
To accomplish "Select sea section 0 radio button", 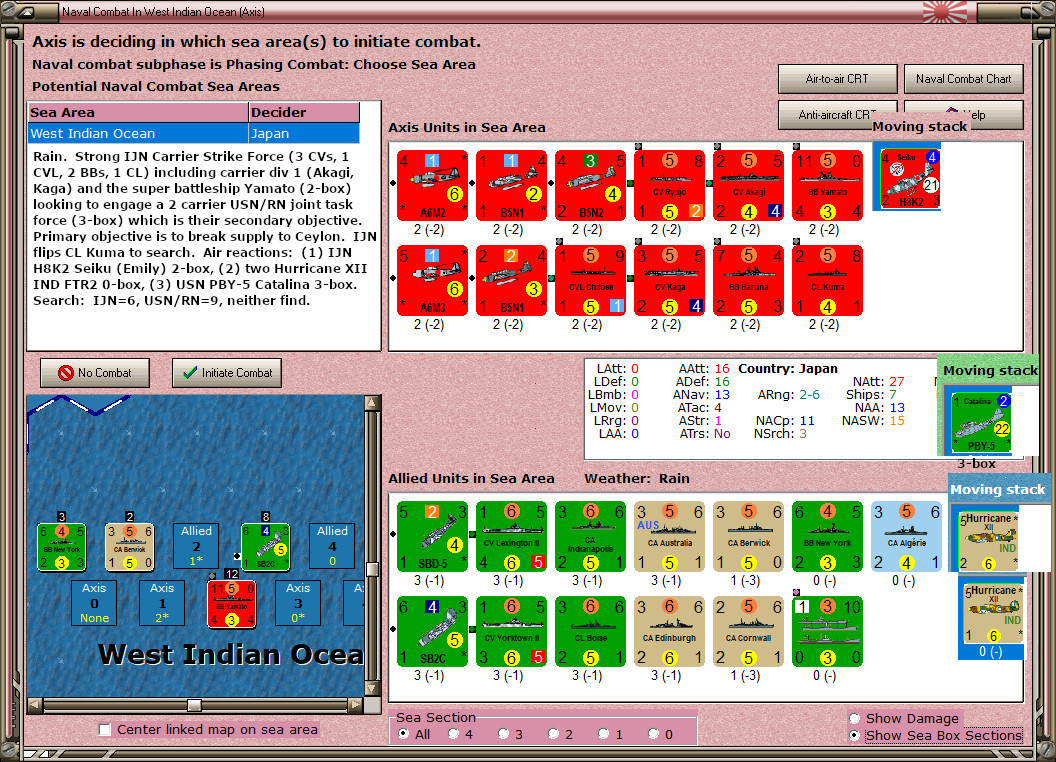I will (653, 734).
